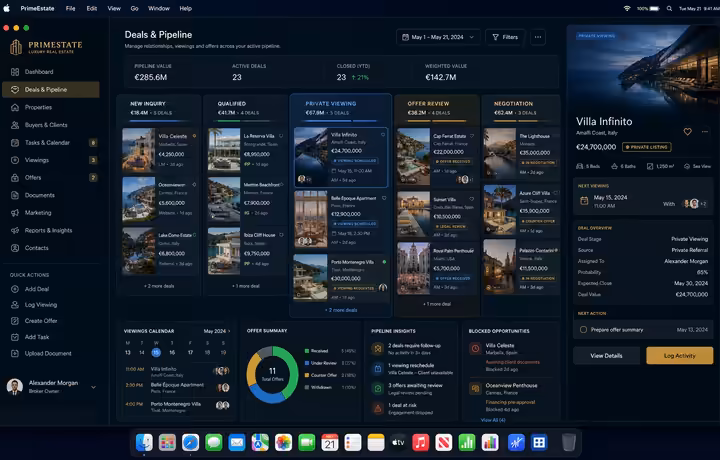Check off Prepare offer summary action

click(583, 330)
